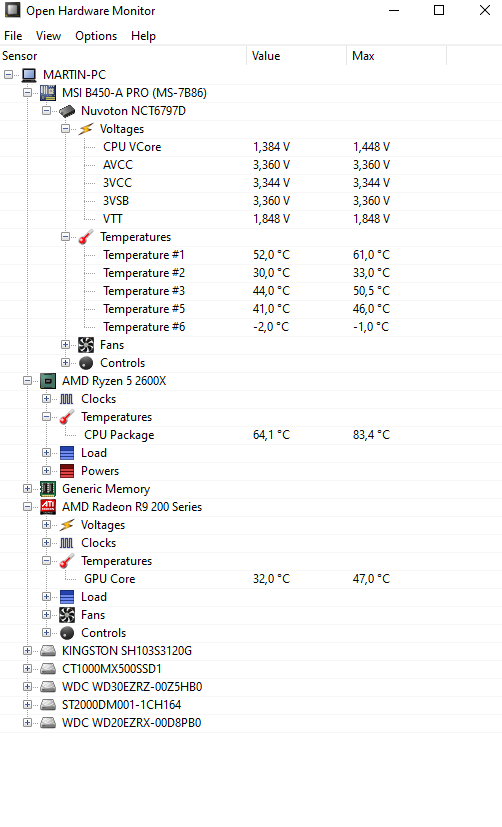Viewport: 502px width, 827px height.
Task: Click the CT1000MX500SSD1 drive icon
Action: click(47, 669)
